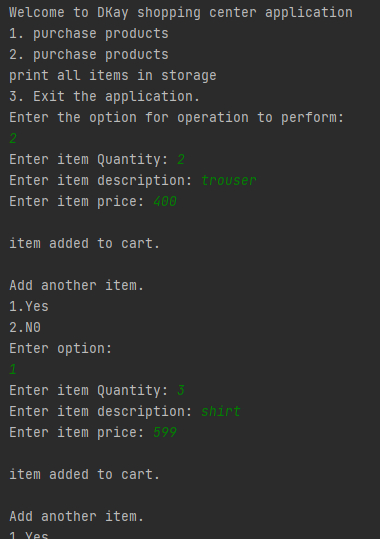
Task: Click the green input value 1 under the "Enter option:" prompt
Action: 13,370
